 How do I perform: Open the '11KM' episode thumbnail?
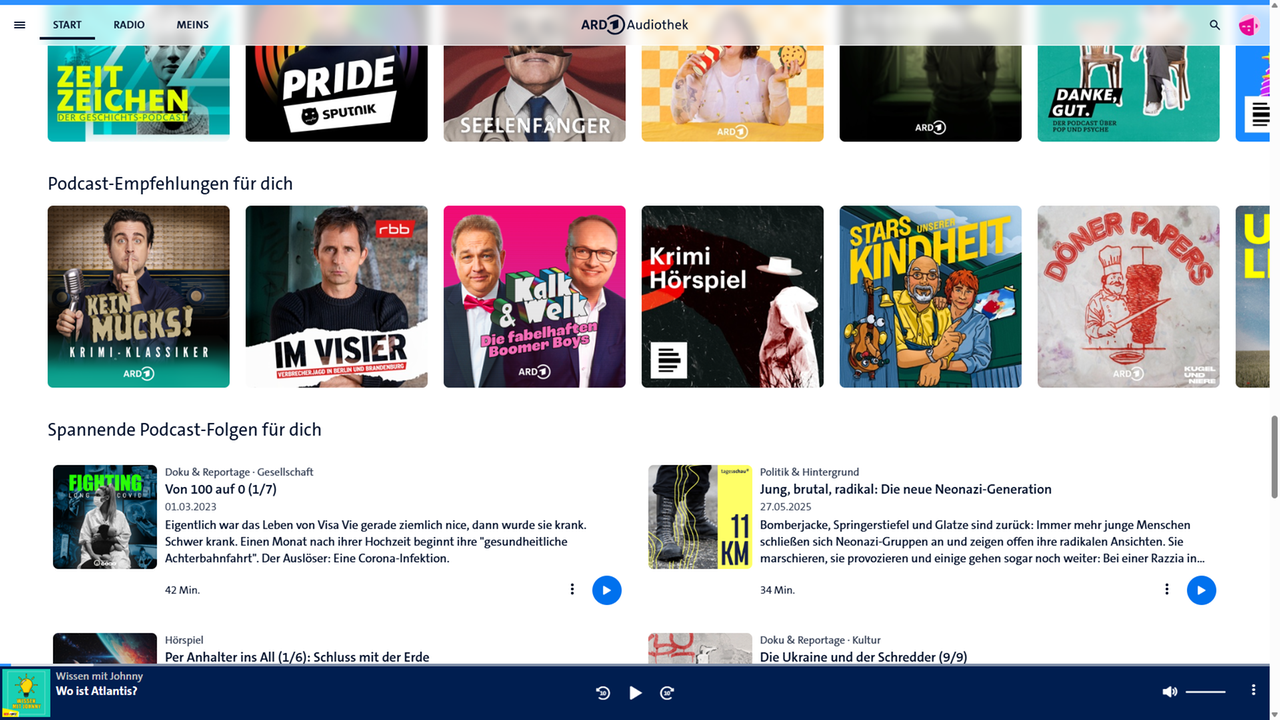coord(700,517)
